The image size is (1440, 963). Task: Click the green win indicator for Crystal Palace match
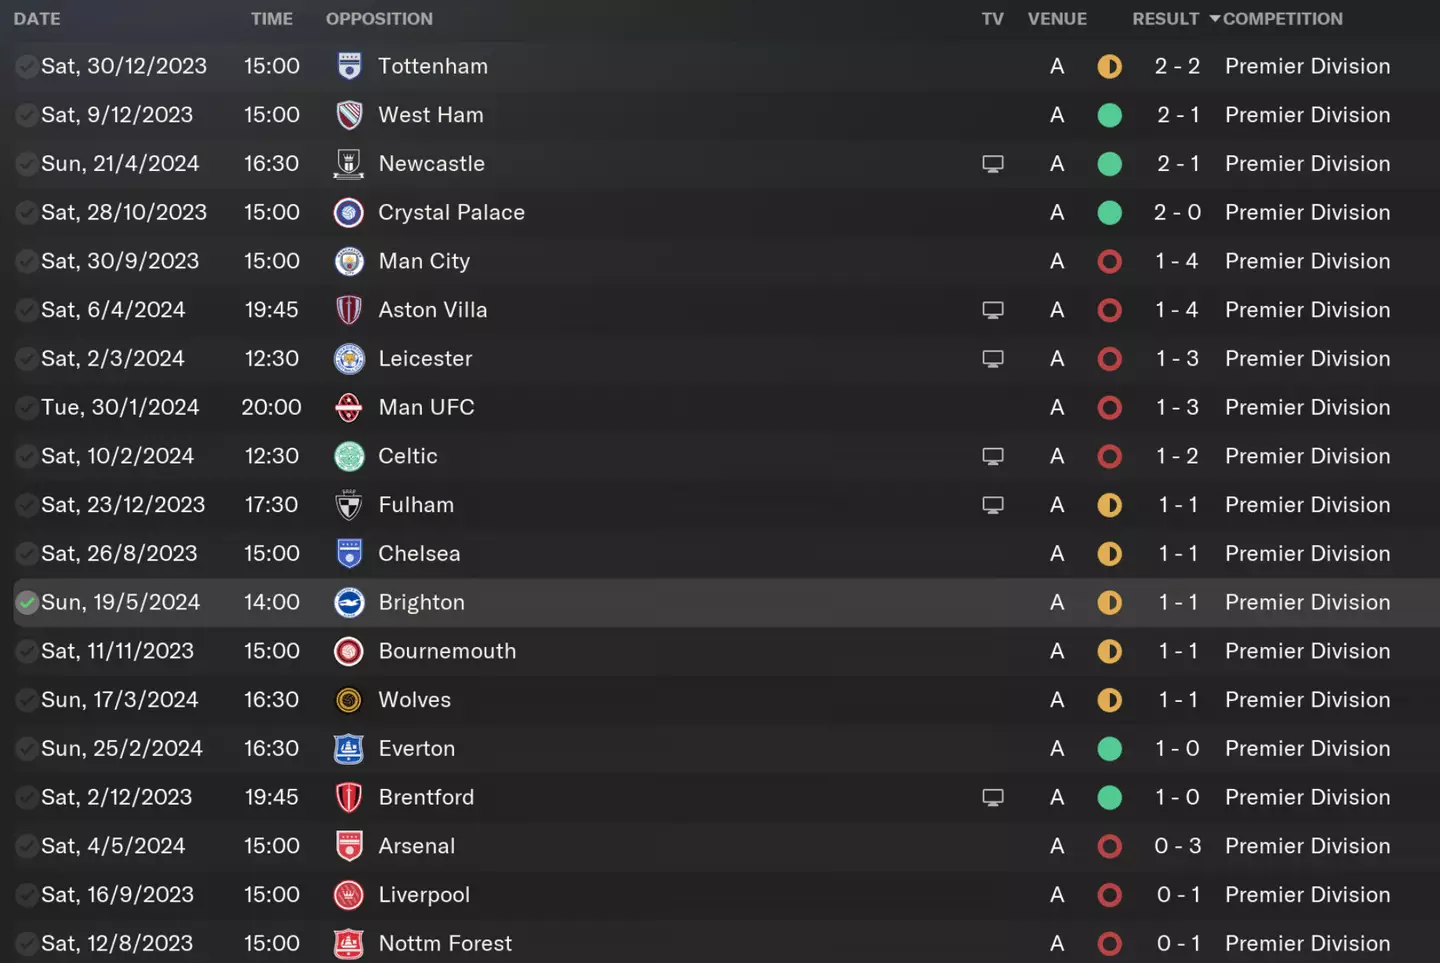(1109, 213)
